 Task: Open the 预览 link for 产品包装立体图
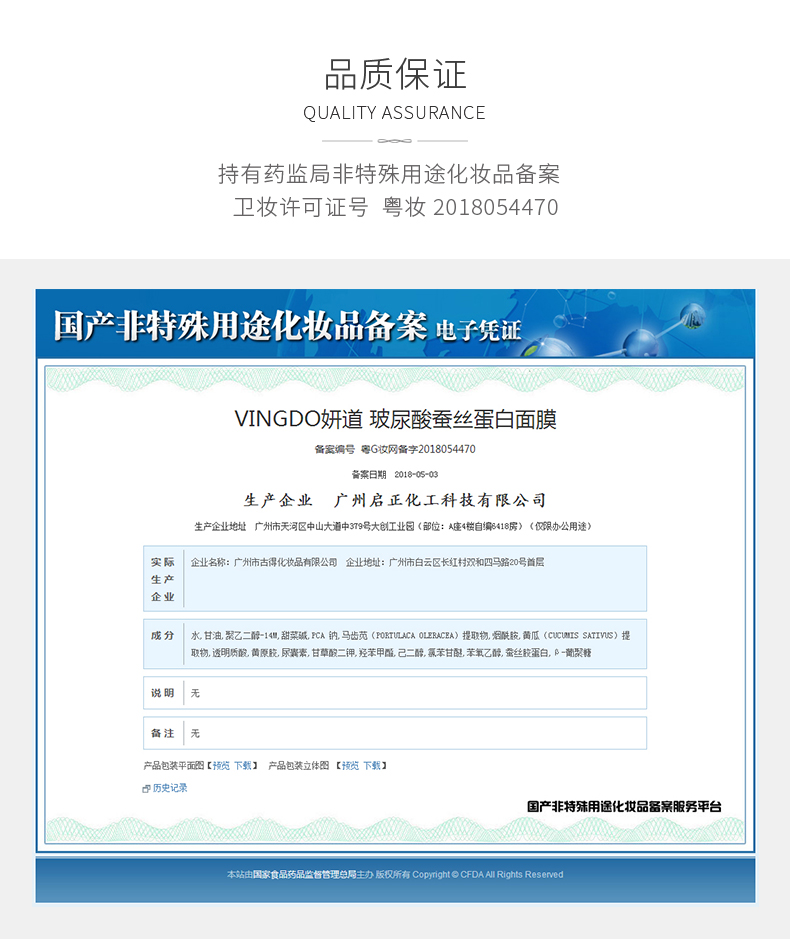tap(350, 765)
